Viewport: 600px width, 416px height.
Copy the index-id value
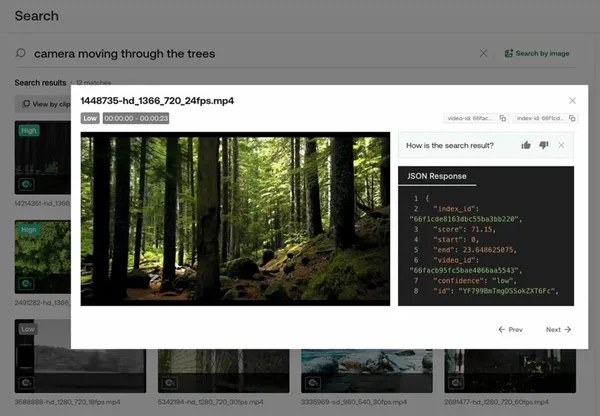tap(572, 118)
